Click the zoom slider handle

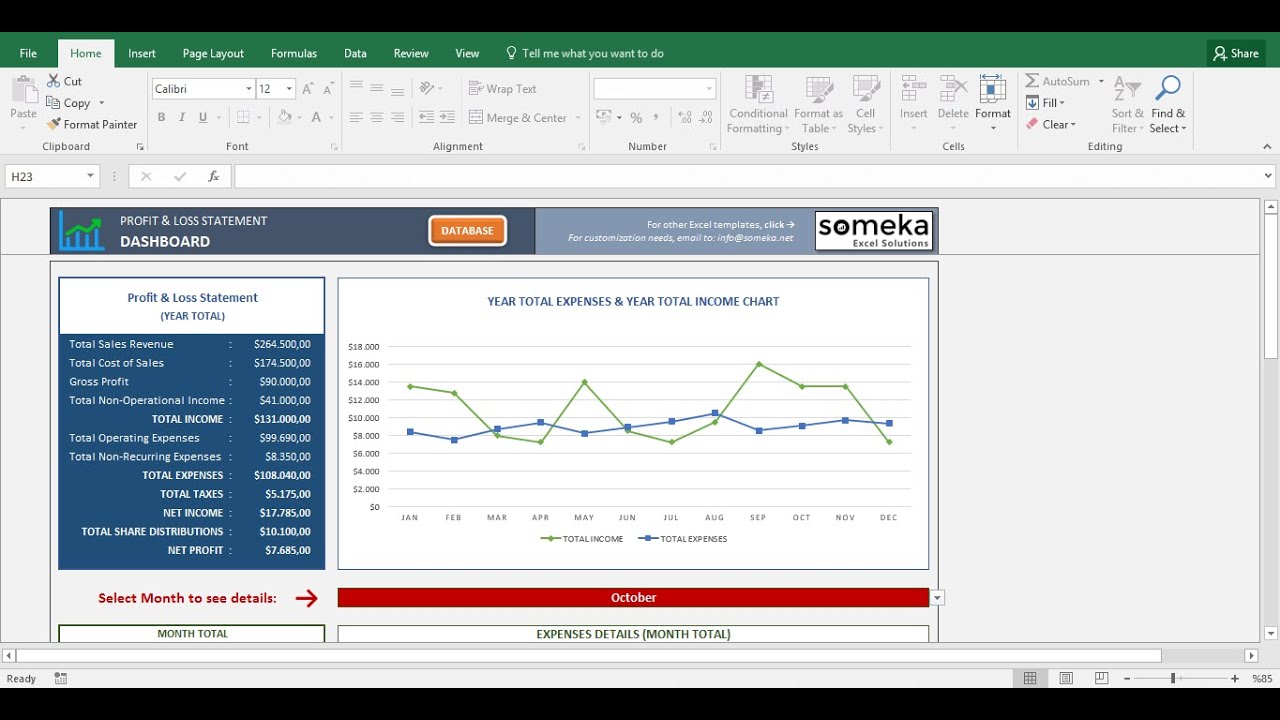pos(1173,678)
